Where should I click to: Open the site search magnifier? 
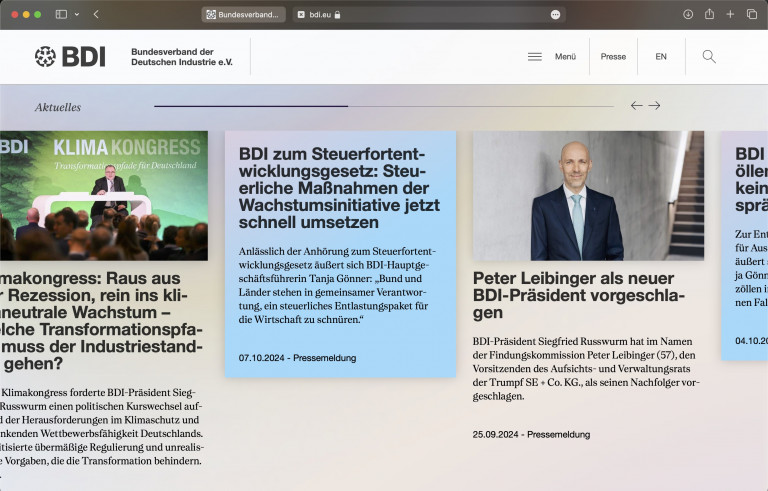tap(709, 57)
